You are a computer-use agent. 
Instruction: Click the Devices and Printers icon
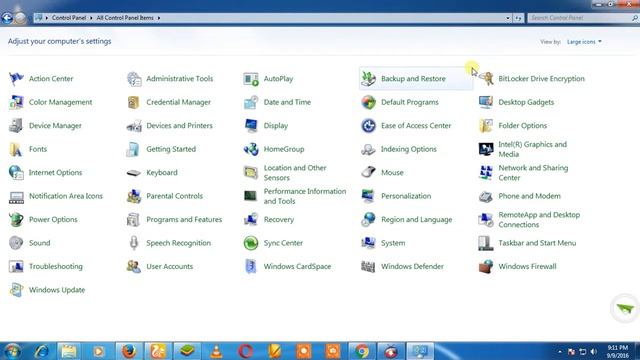tap(134, 125)
